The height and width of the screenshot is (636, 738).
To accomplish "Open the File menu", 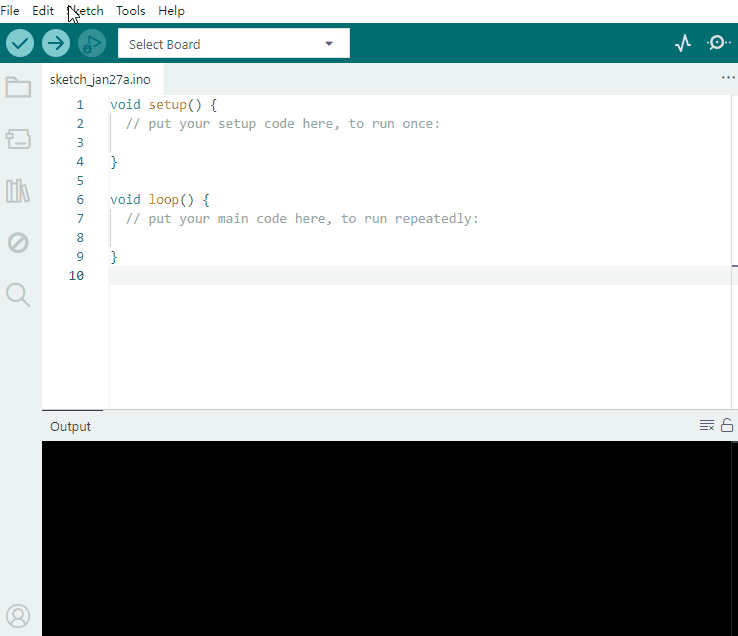I will click(10, 10).
